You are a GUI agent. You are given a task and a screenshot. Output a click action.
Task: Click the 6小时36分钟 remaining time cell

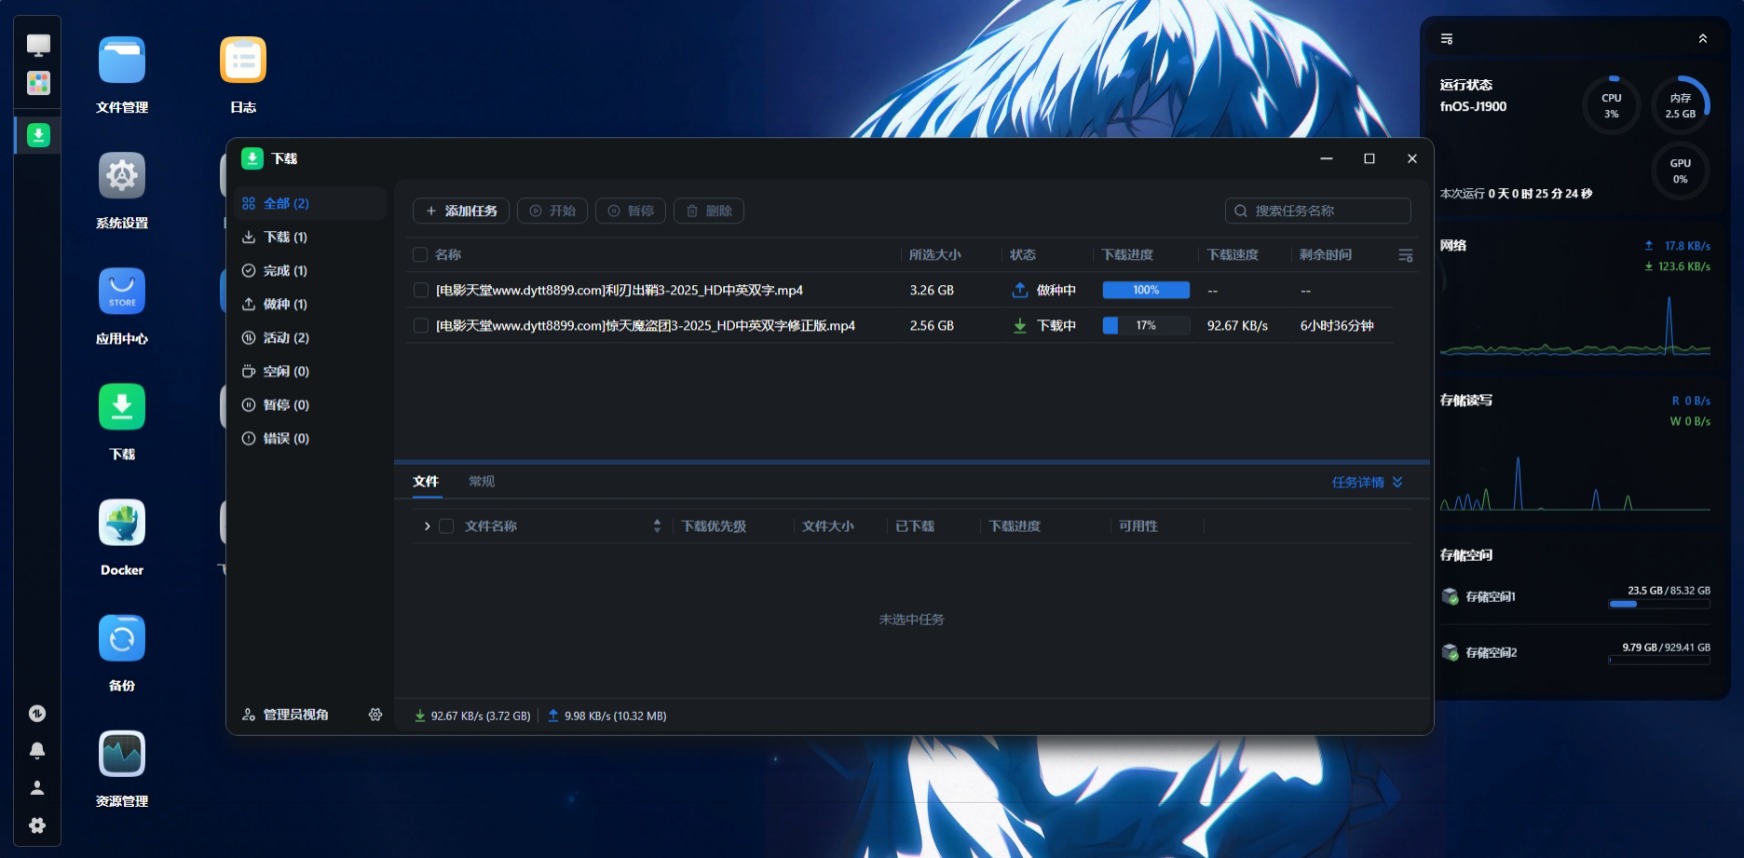(1337, 326)
